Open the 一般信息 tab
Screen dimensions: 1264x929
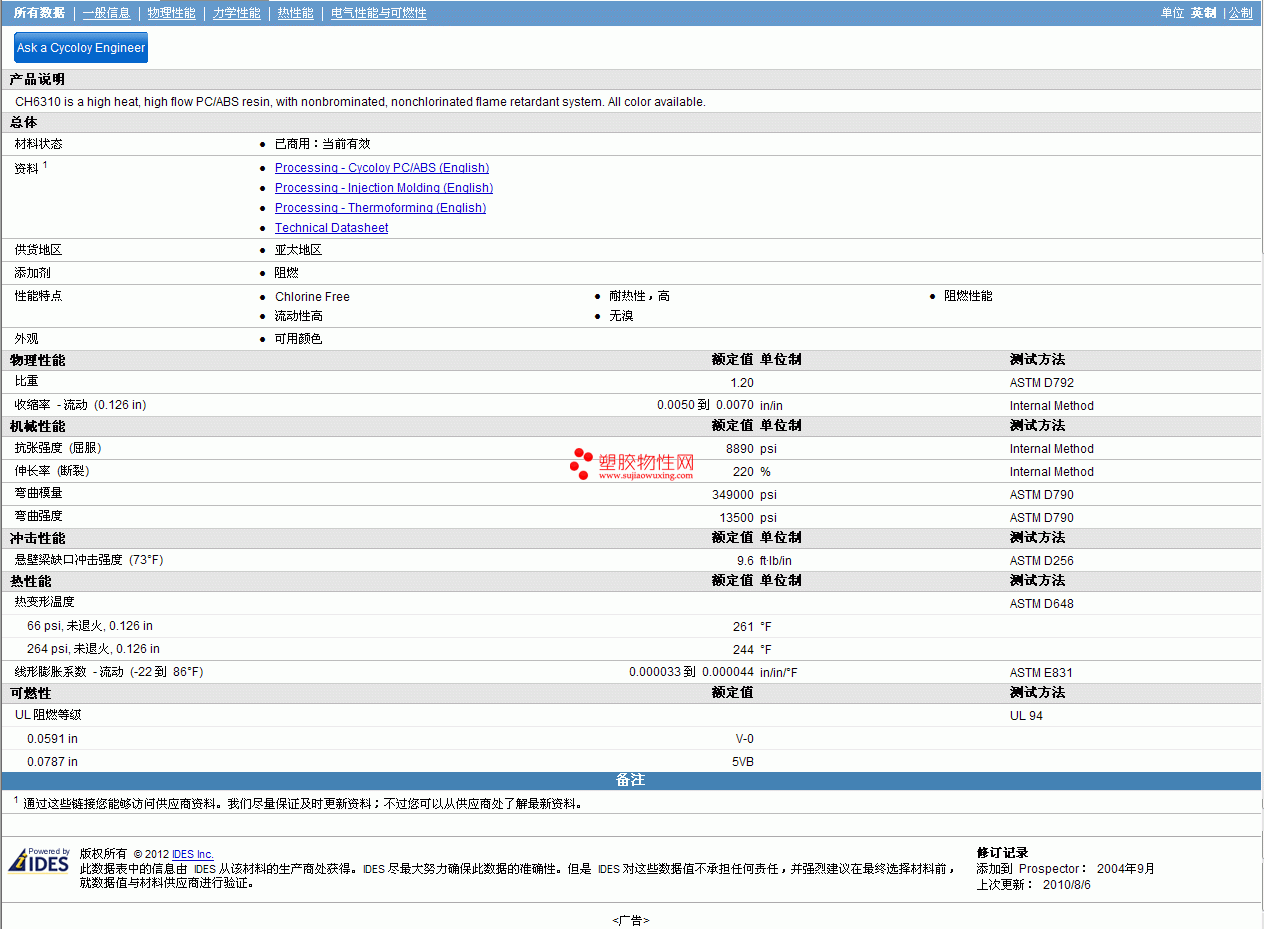point(106,13)
